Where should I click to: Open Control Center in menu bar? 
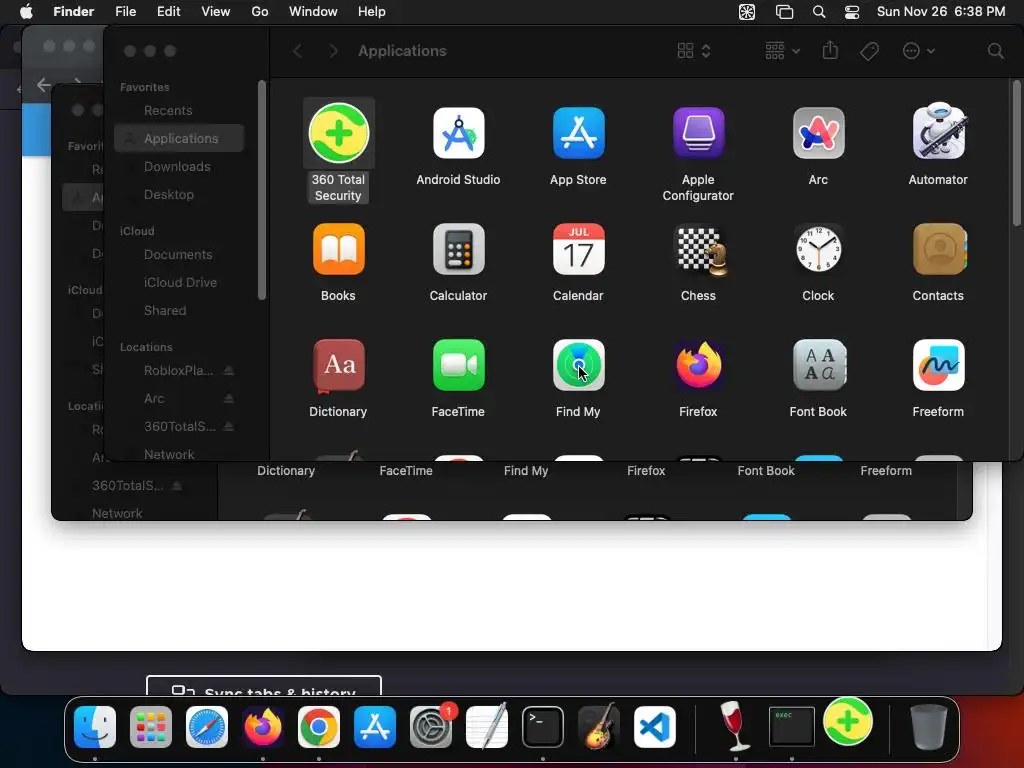click(x=852, y=12)
